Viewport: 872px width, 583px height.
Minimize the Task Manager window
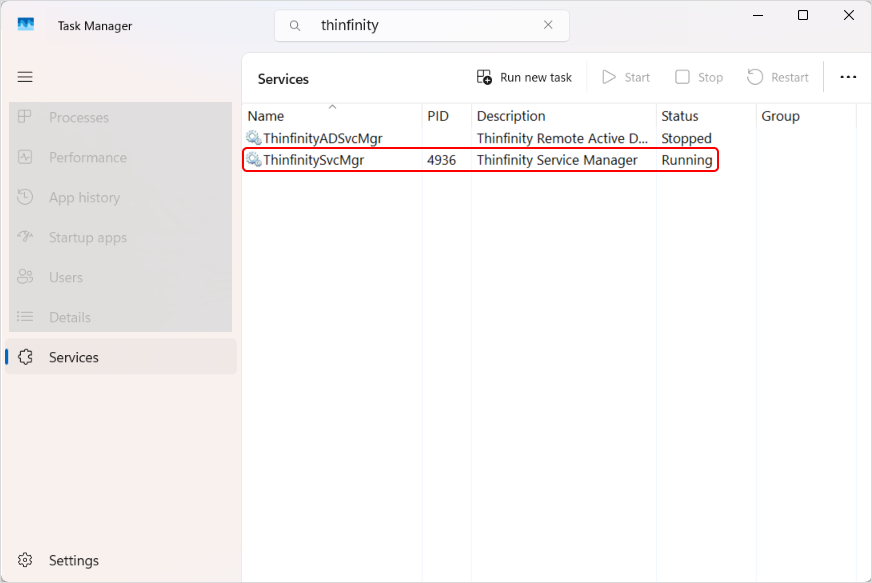(x=757, y=15)
